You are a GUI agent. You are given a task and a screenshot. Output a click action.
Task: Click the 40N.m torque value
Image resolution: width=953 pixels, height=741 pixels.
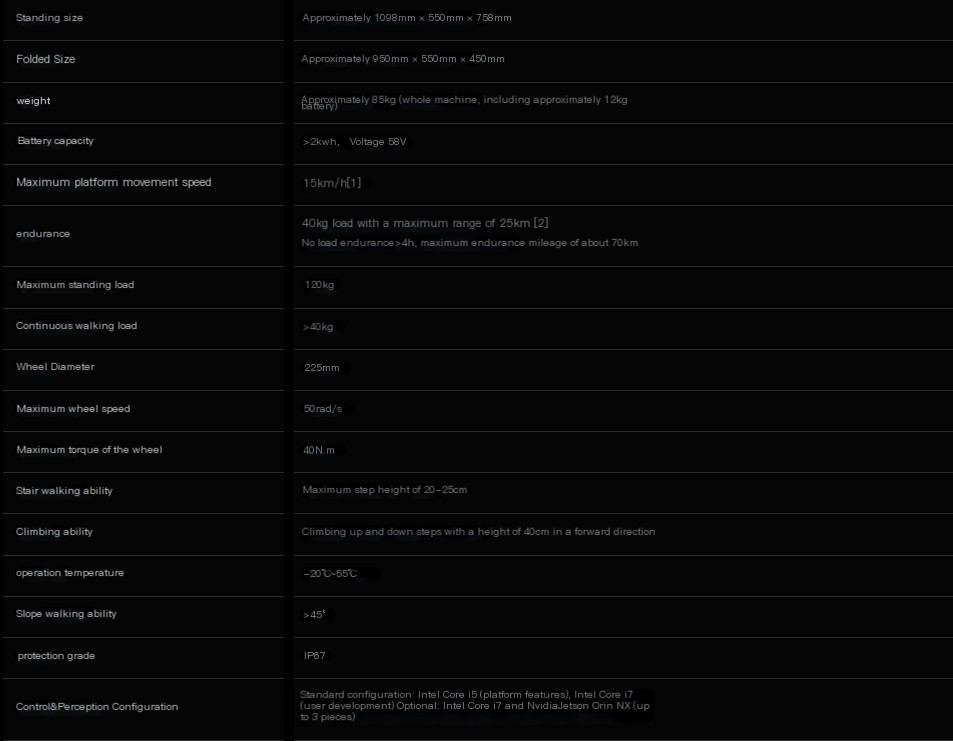pos(318,450)
